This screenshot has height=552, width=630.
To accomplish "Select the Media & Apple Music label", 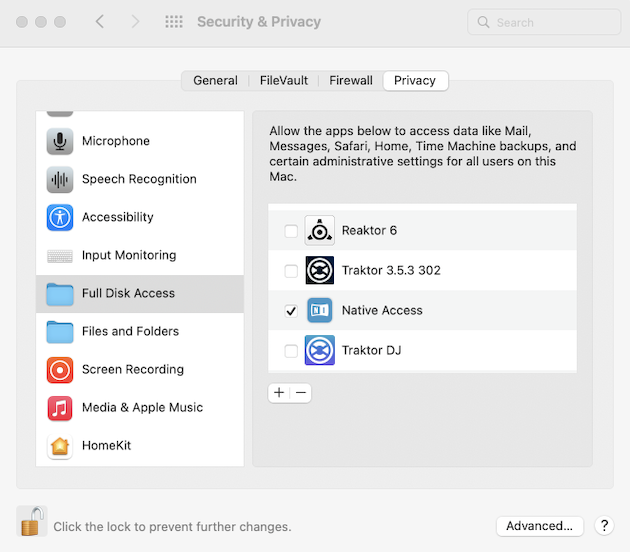I will coord(142,408).
